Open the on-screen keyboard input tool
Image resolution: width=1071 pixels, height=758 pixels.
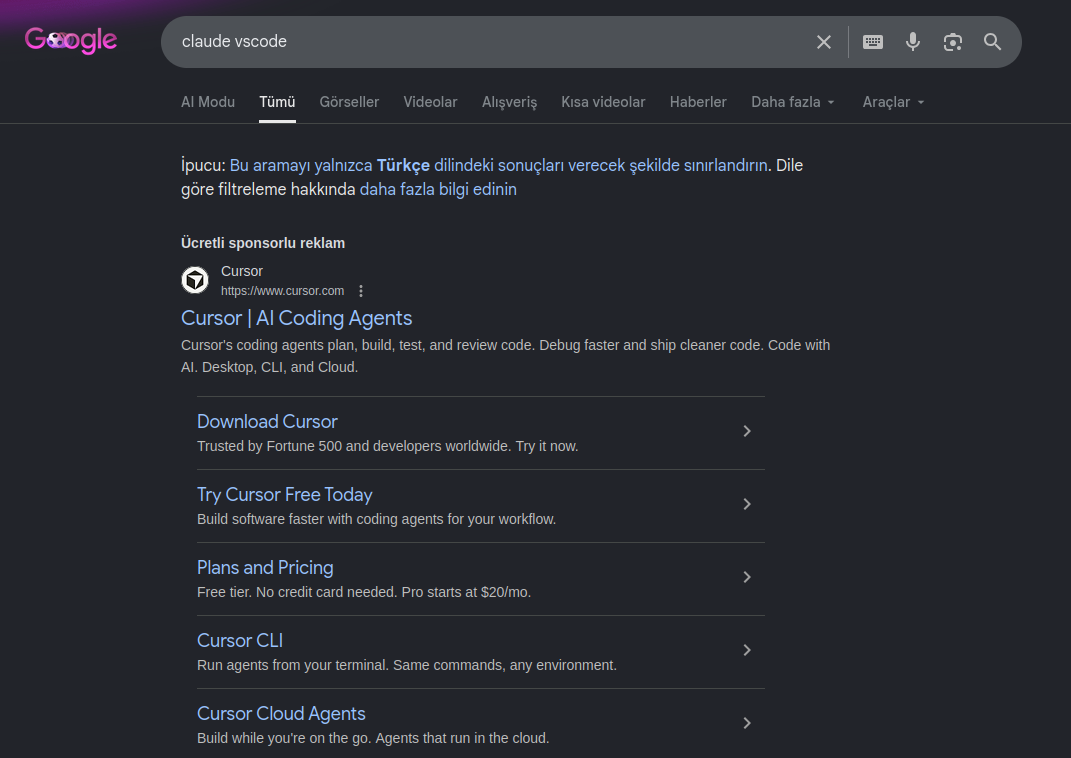point(873,42)
